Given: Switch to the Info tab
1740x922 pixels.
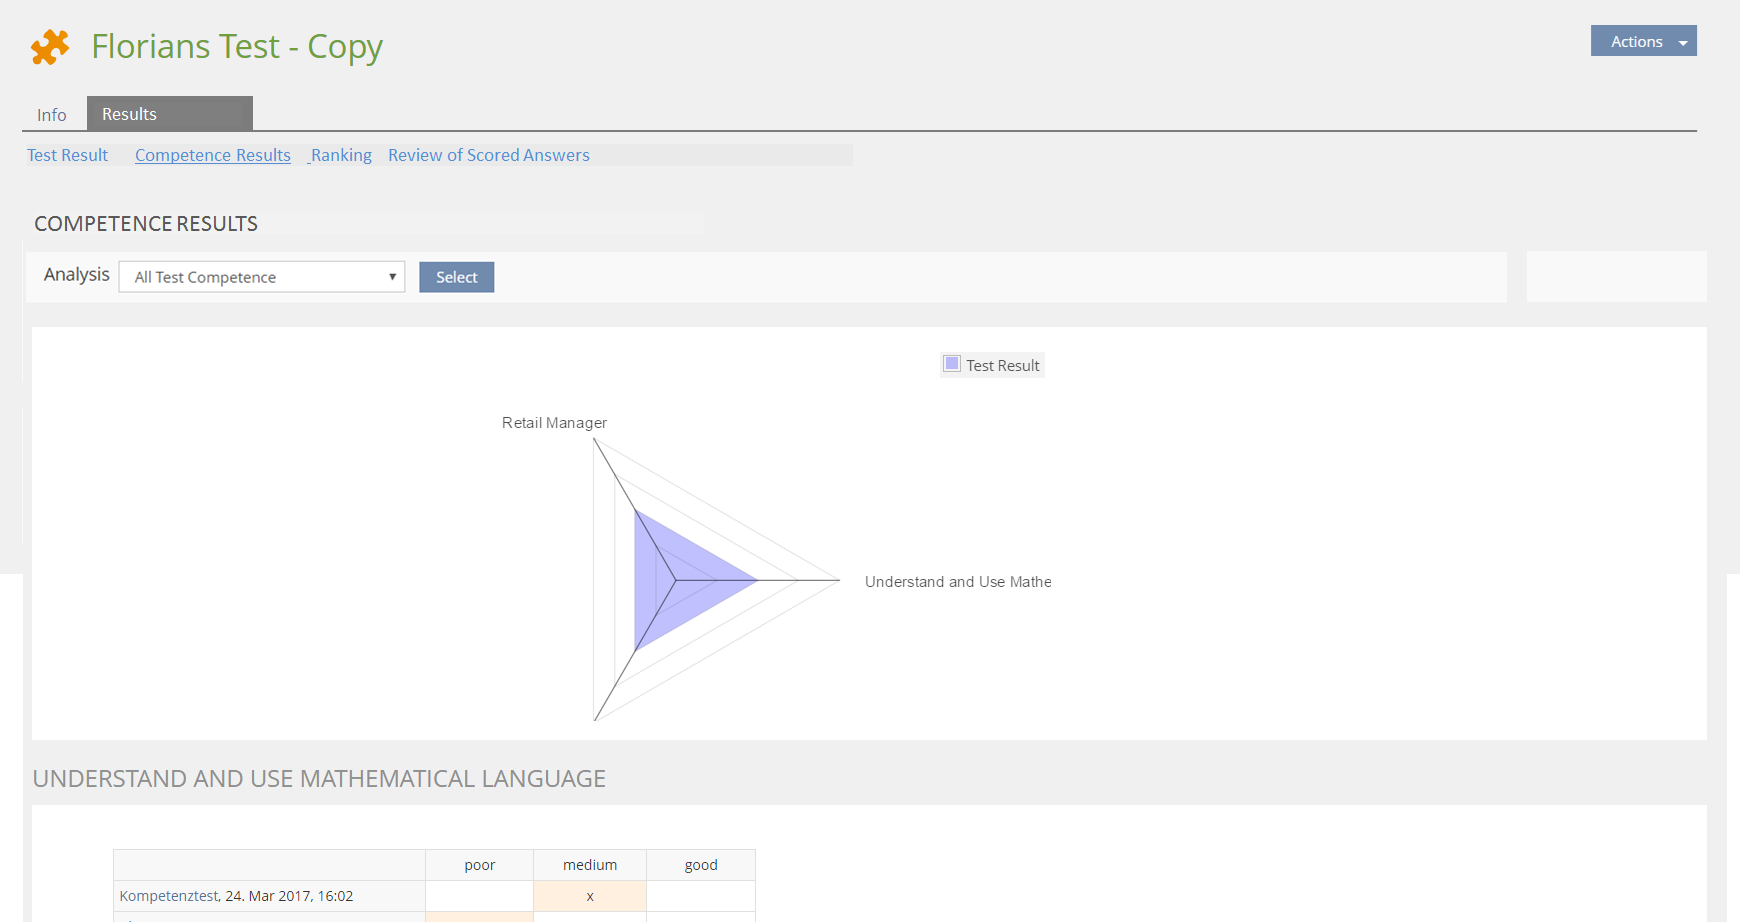Looking at the screenshot, I should (x=52, y=115).
